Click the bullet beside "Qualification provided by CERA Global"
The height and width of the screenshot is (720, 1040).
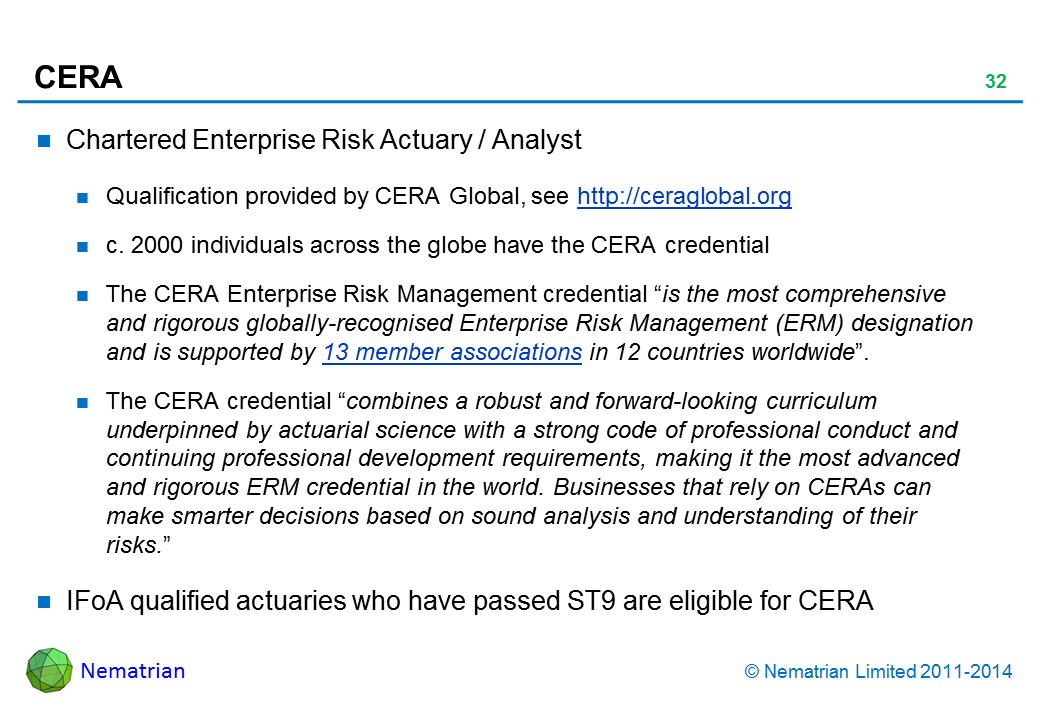coord(84,198)
